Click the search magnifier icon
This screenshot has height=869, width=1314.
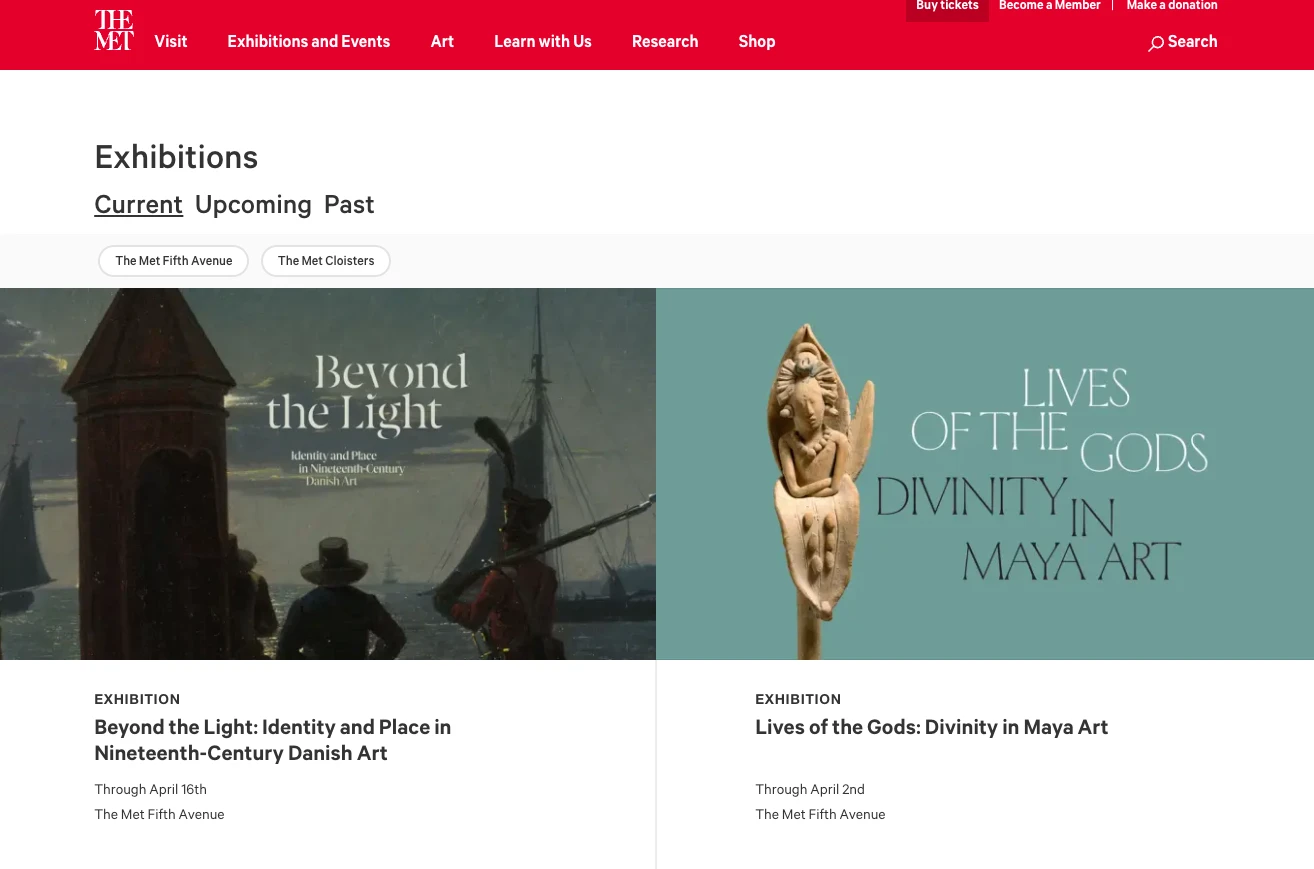pyautogui.click(x=1156, y=43)
